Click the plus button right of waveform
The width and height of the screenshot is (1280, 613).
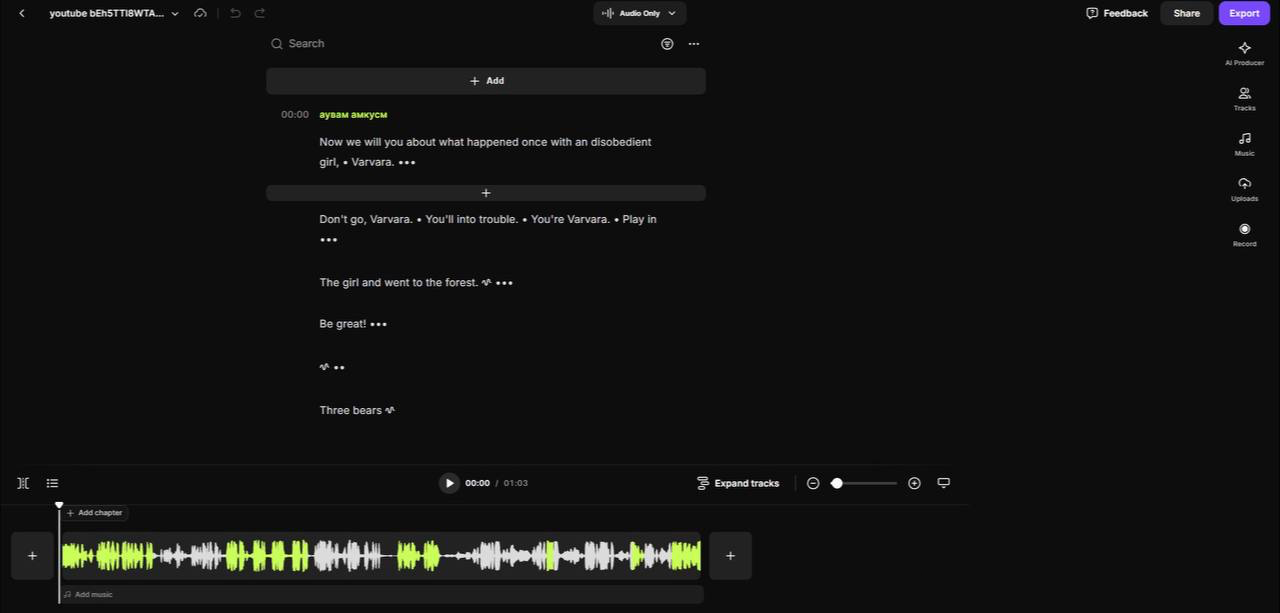(730, 556)
